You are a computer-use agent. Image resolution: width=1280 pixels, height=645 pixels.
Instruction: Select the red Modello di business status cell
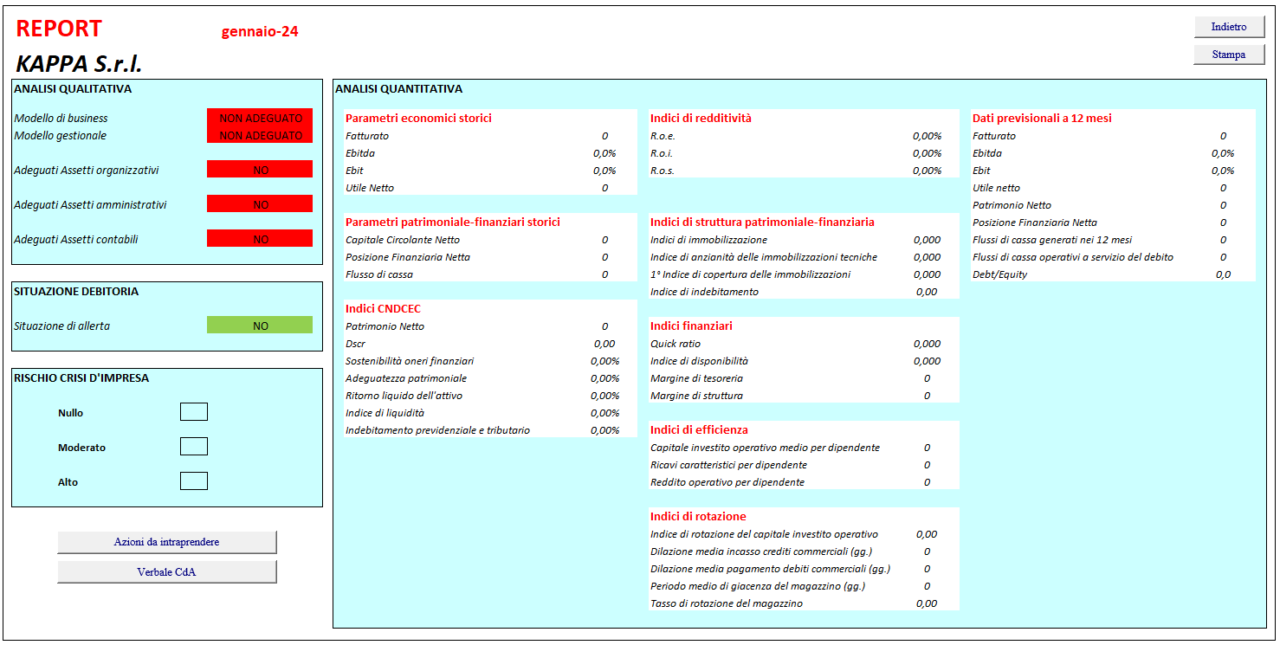pos(260,118)
